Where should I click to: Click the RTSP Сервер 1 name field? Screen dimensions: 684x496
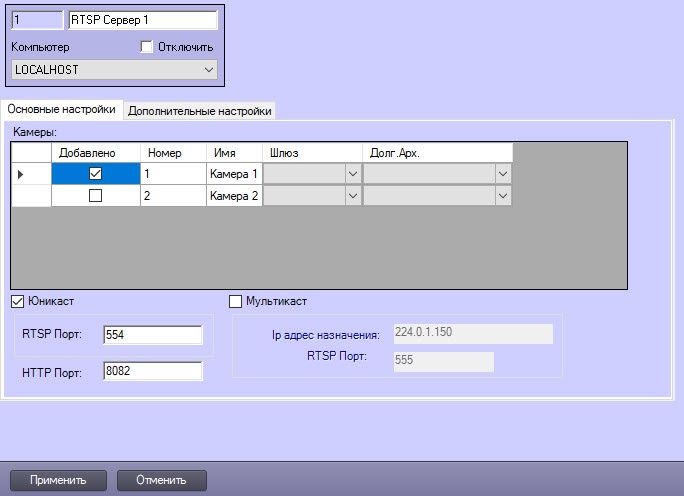pyautogui.click(x=142, y=19)
